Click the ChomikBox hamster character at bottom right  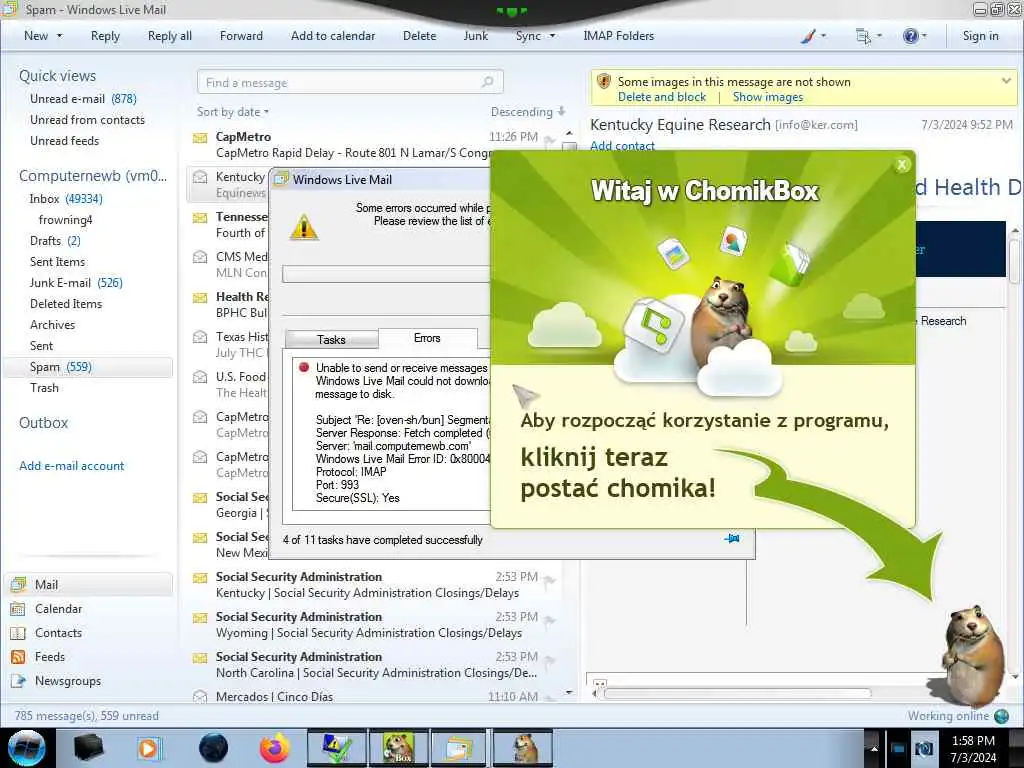pyautogui.click(x=972, y=655)
